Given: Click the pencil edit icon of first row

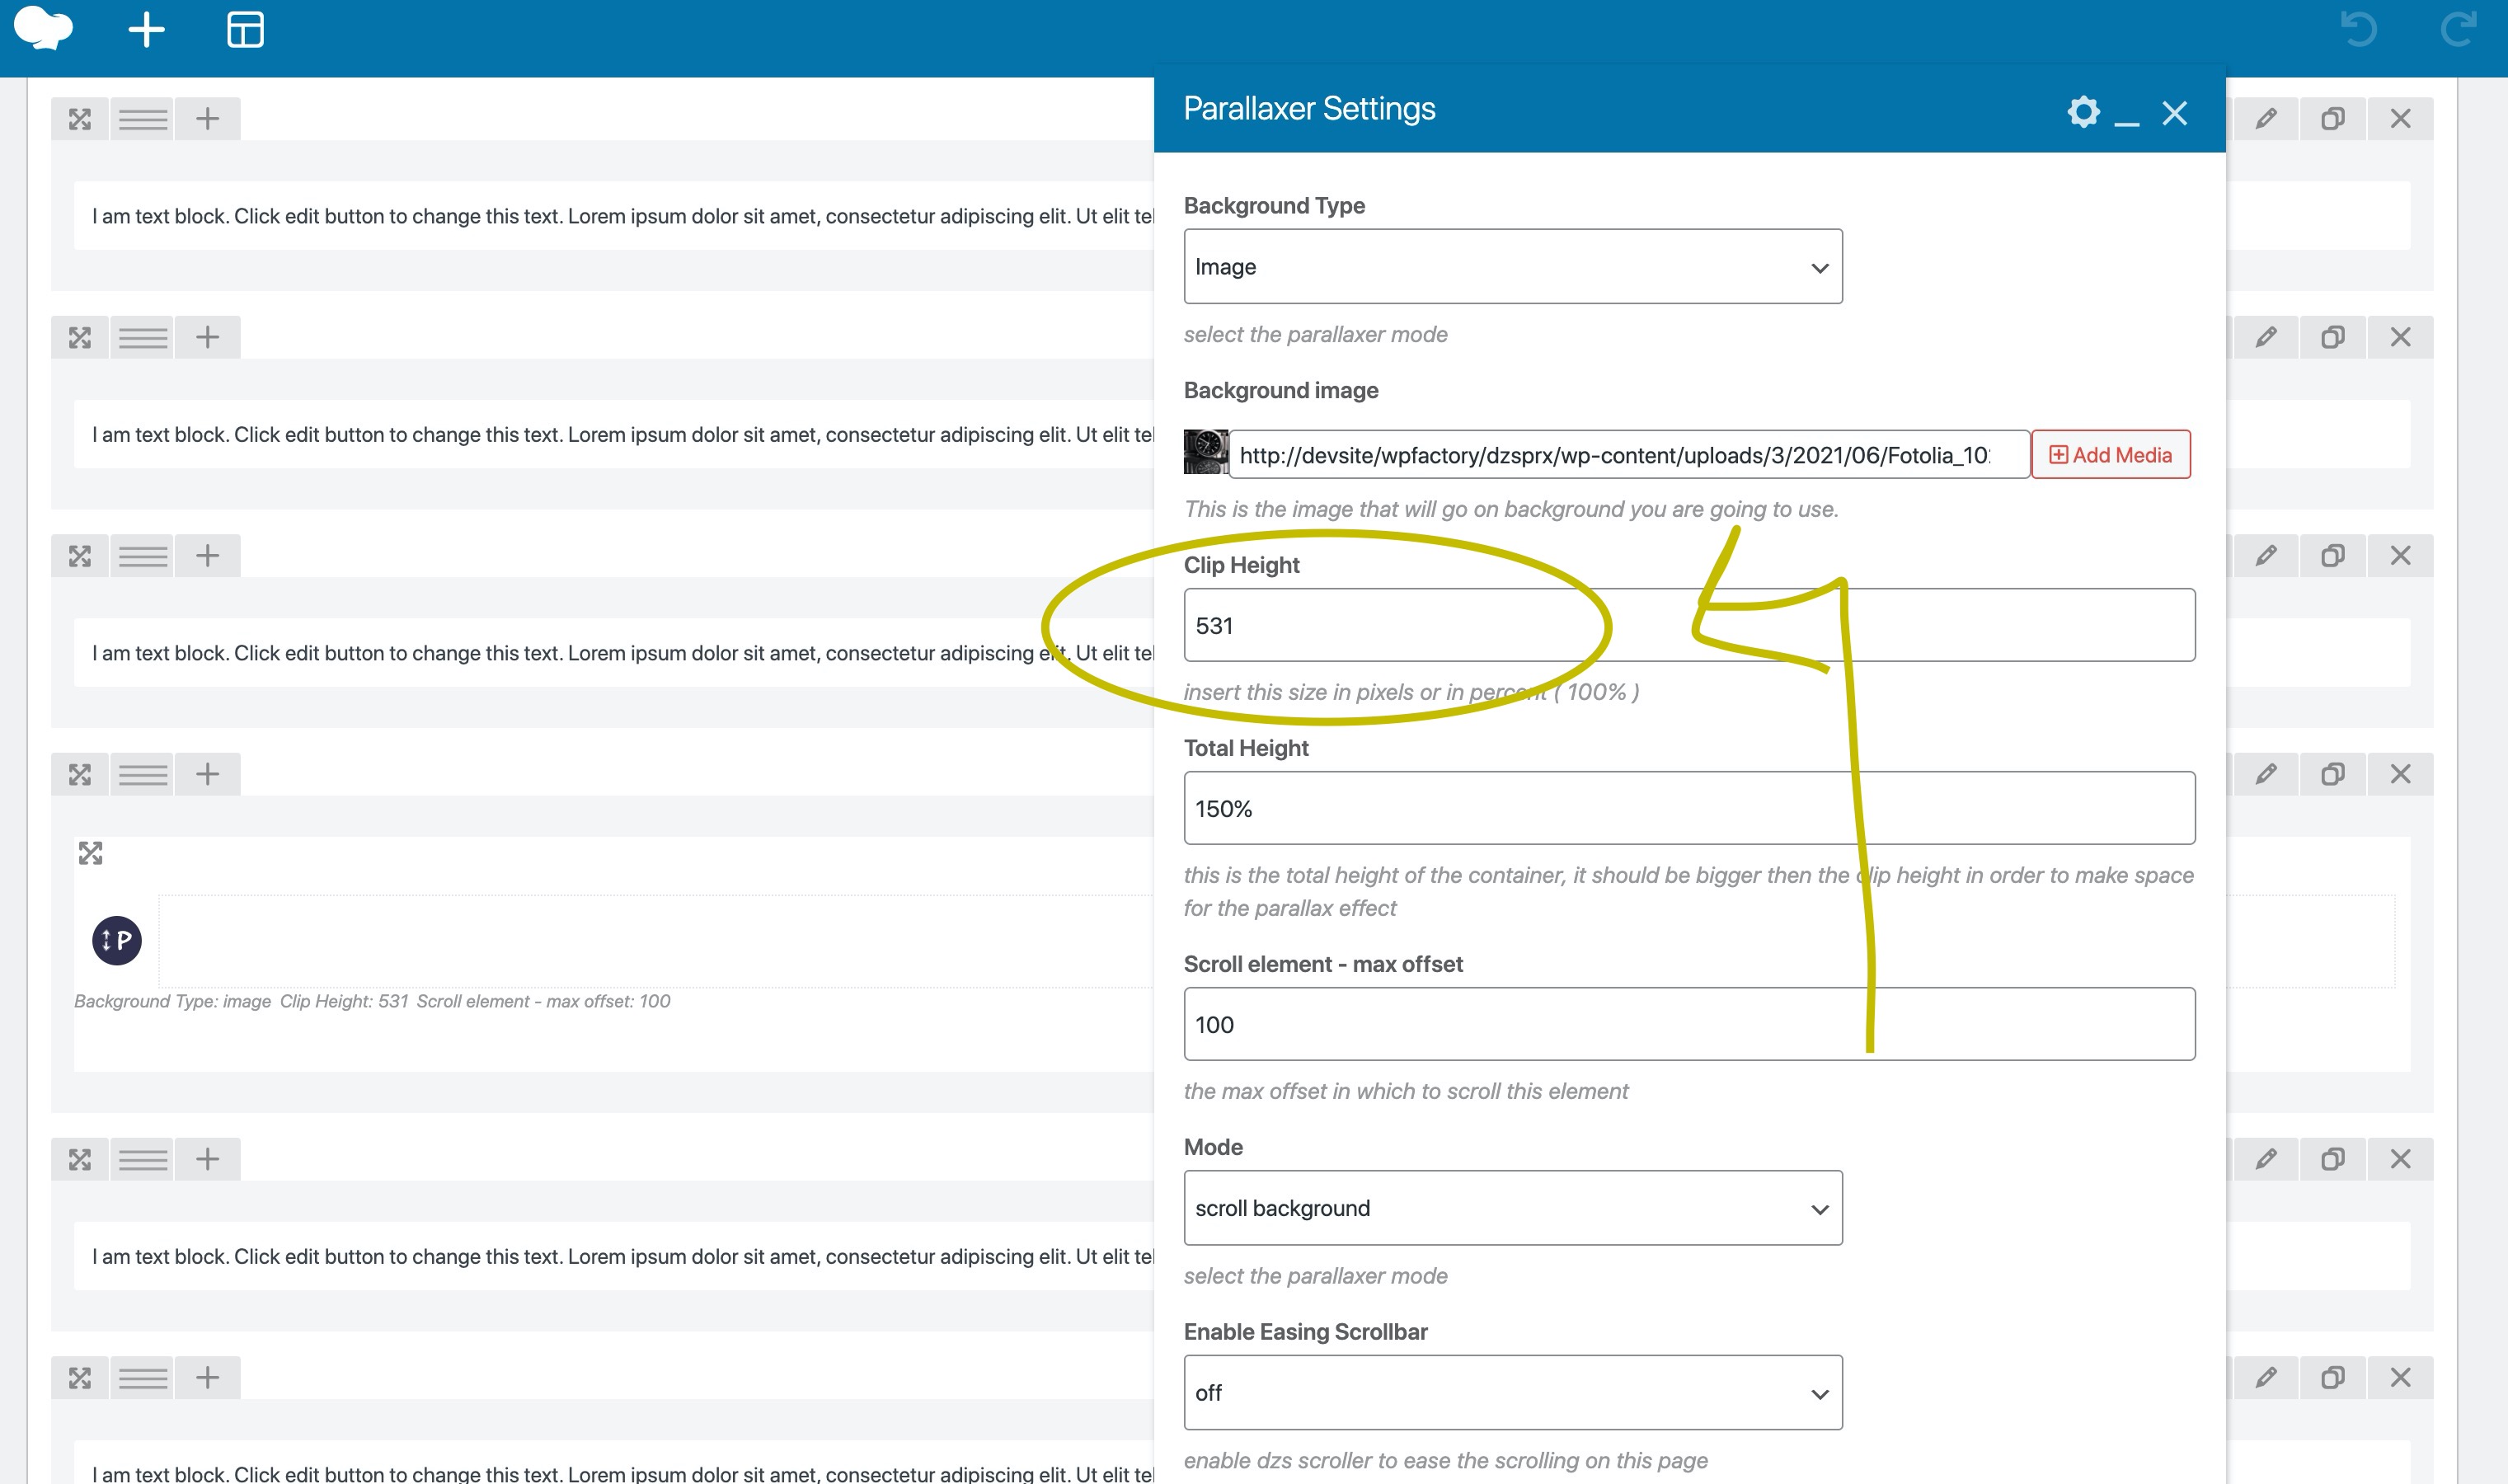Looking at the screenshot, I should point(2266,119).
